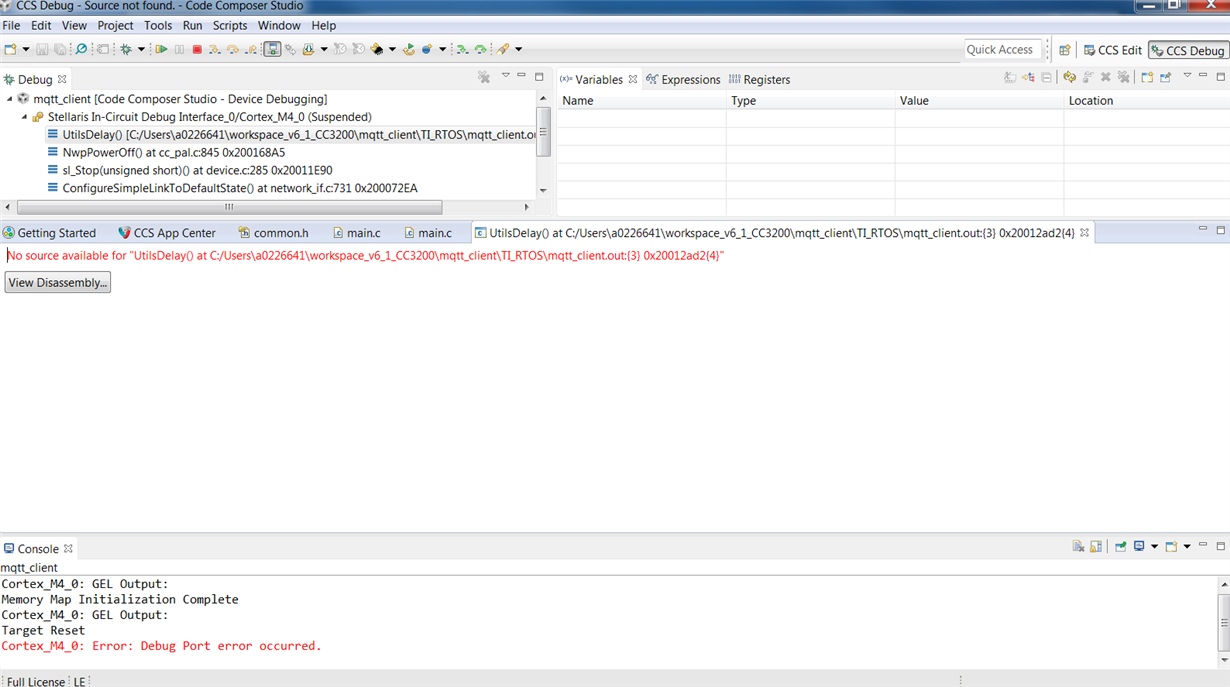Viewport: 1230px width, 687px height.
Task: Select the UtilsDelay() stack frame
Action: tap(292, 135)
